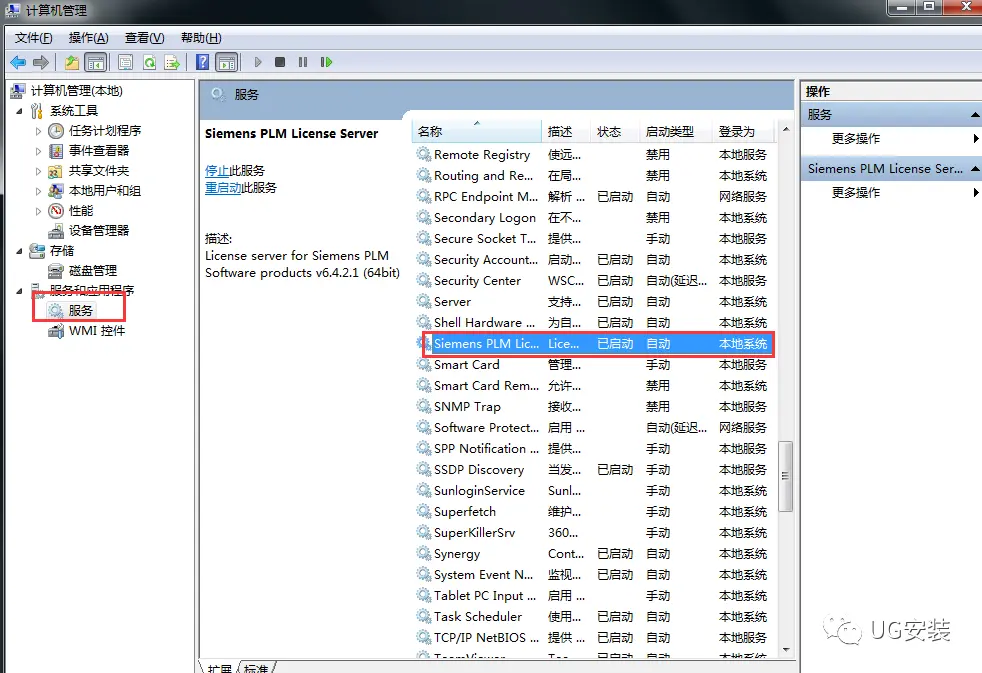Sort by the 启动类型 column header

[x=676, y=131]
